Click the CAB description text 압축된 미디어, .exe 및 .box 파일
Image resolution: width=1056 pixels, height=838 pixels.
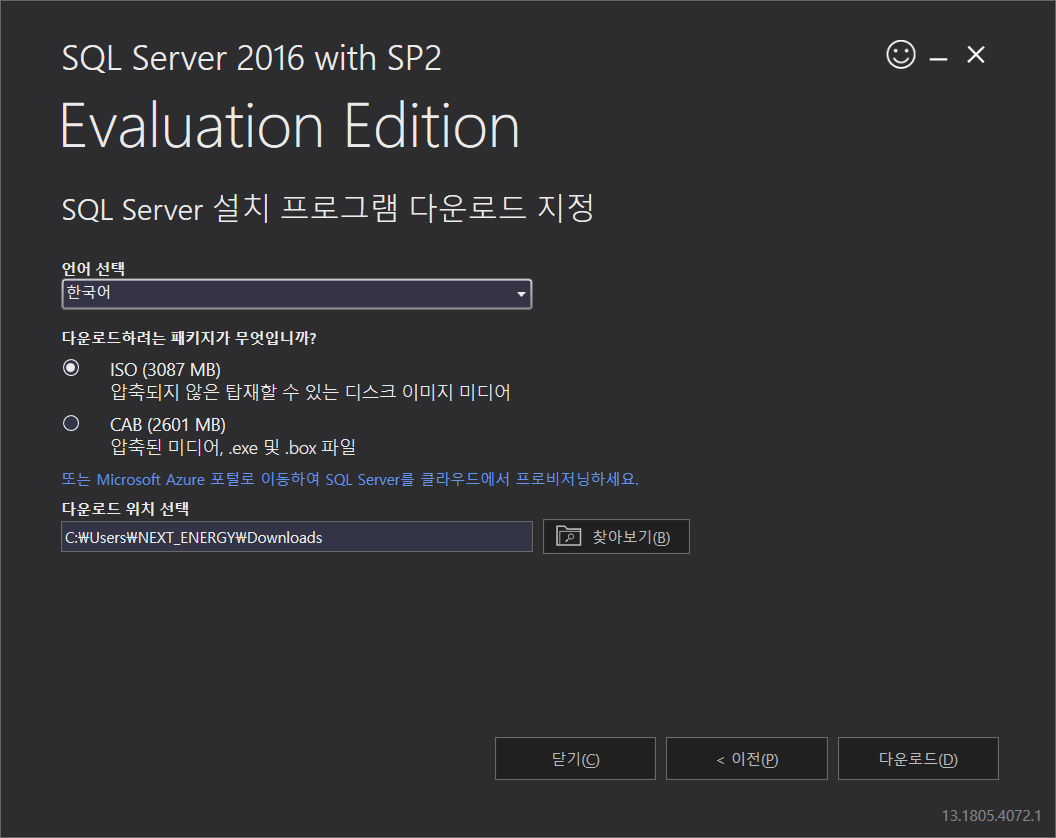(x=232, y=447)
